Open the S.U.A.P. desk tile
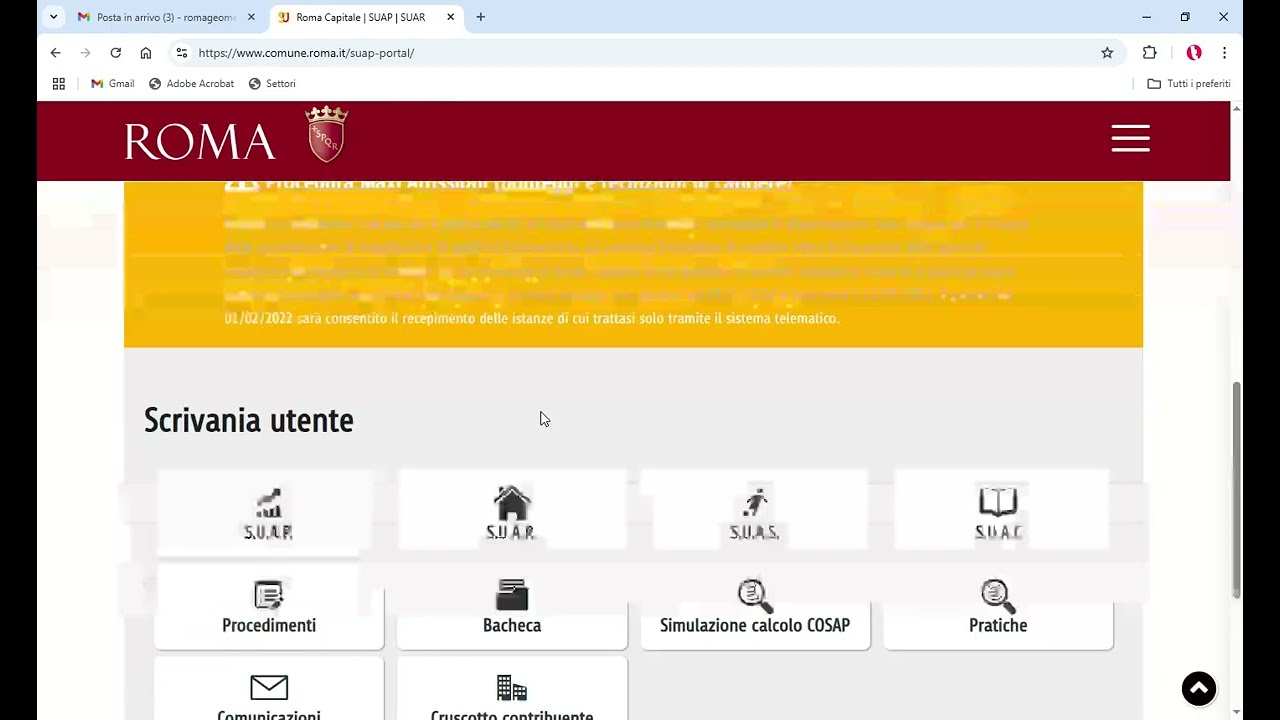This screenshot has height=720, width=1280. (x=268, y=512)
